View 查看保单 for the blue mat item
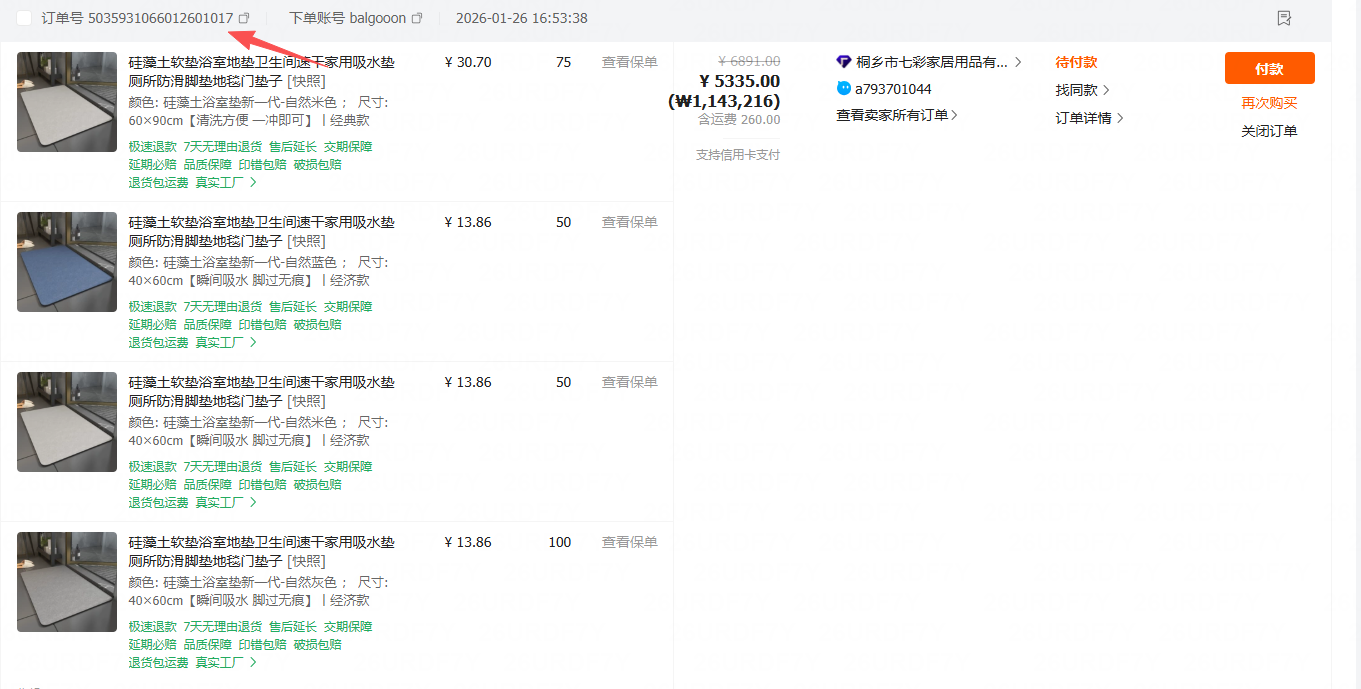The image size is (1361, 689). [x=629, y=222]
